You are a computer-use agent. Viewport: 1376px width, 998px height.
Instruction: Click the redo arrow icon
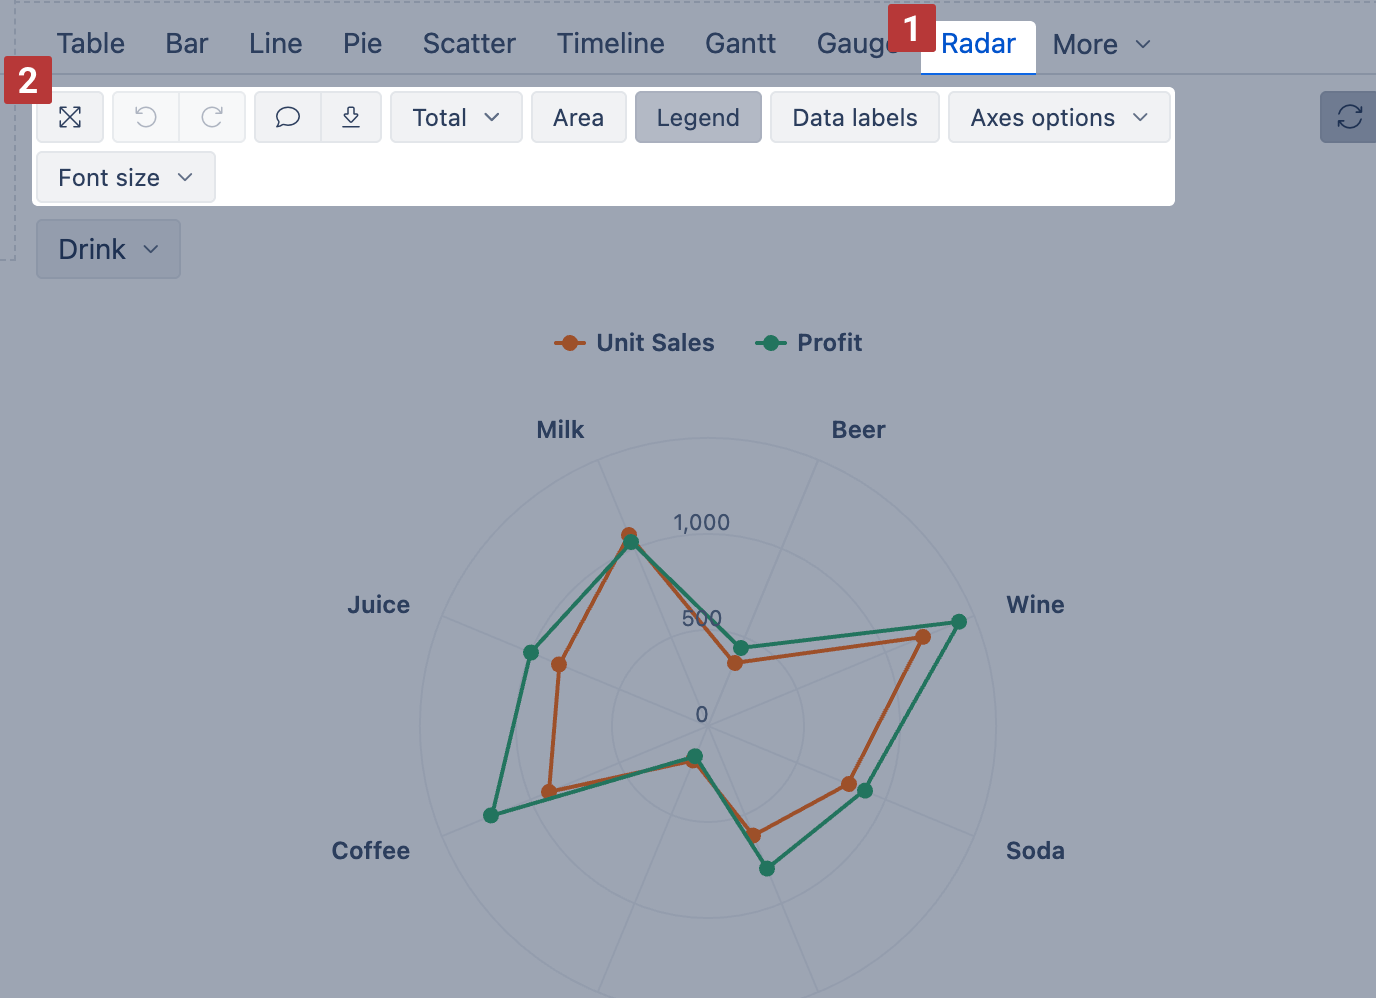pyautogui.click(x=212, y=117)
